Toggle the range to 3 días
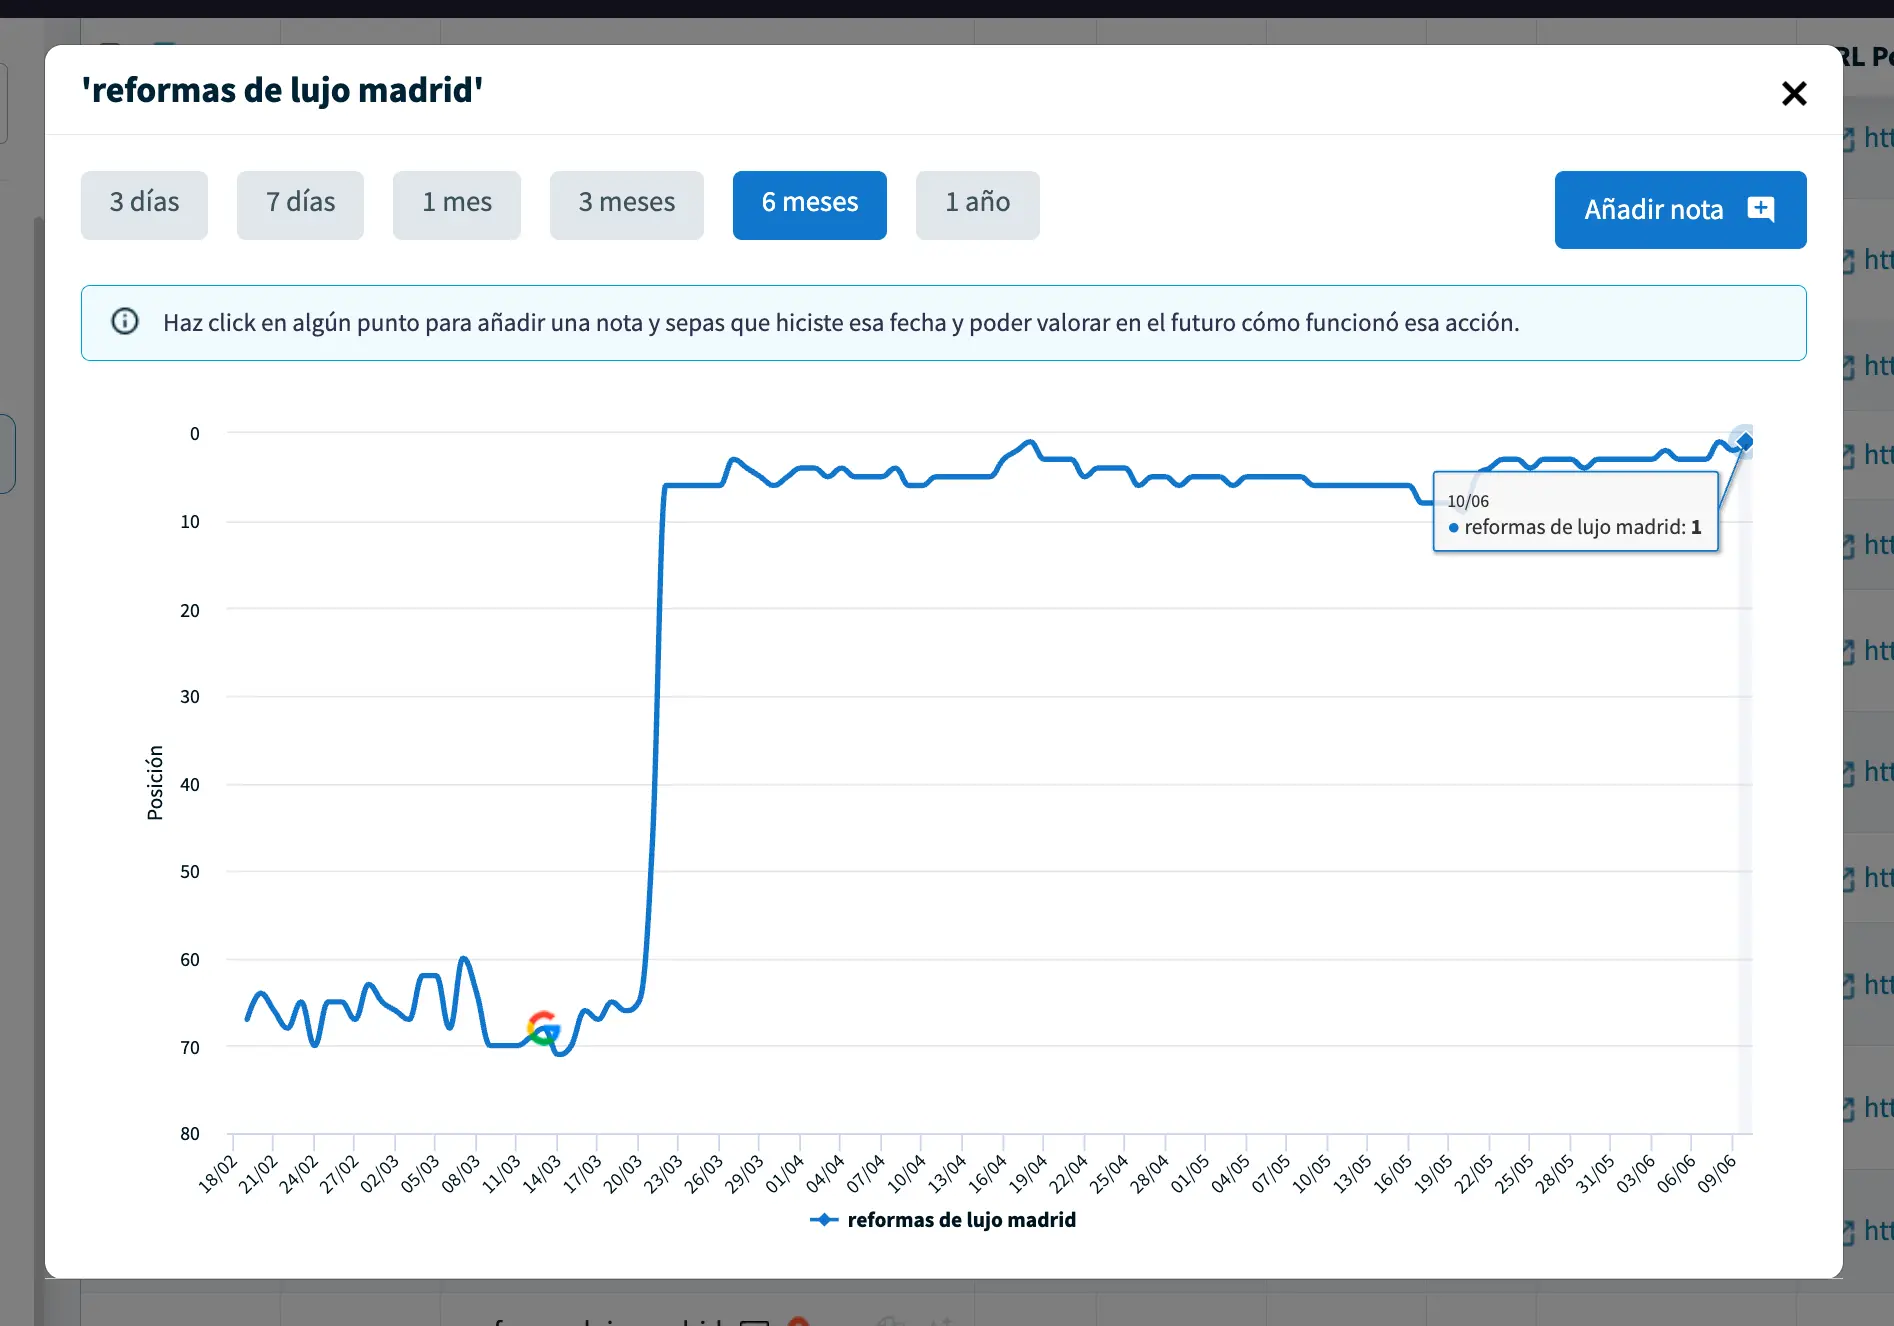 click(x=144, y=204)
